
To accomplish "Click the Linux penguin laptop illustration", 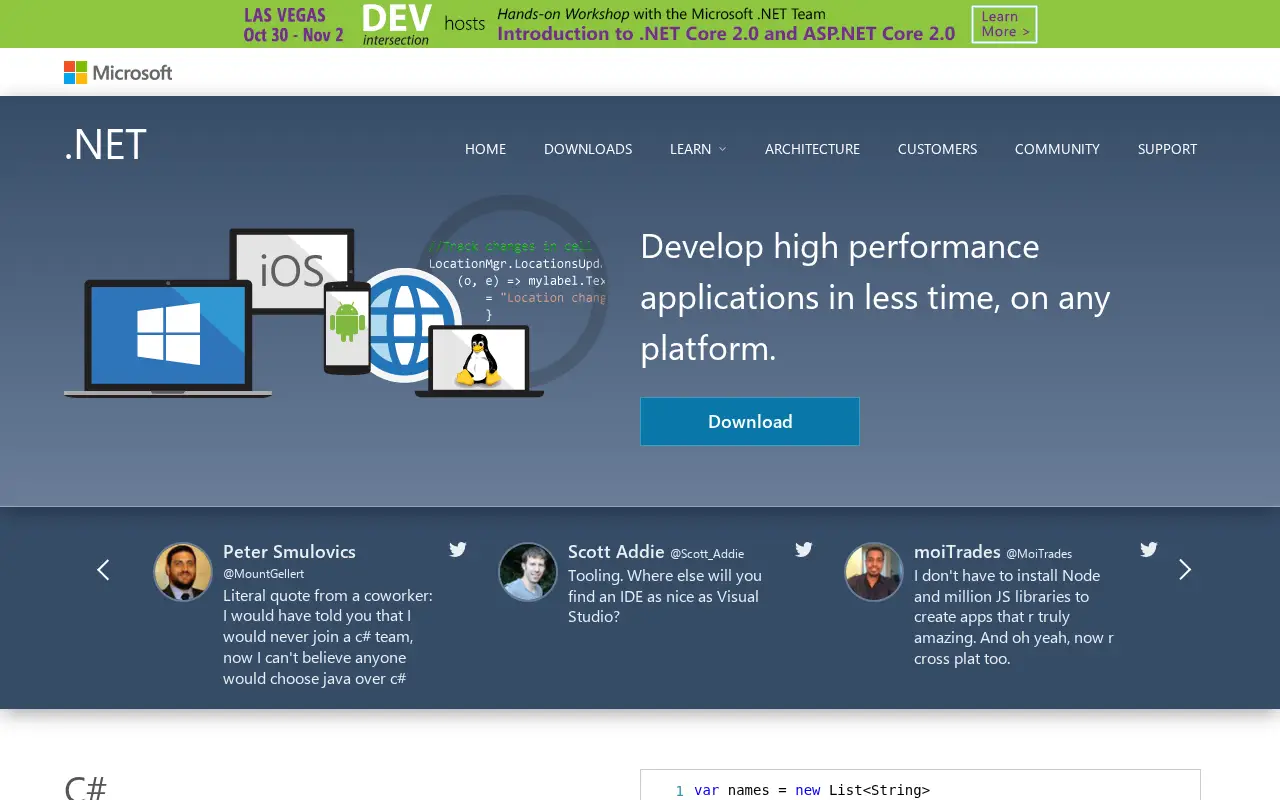I will click(x=479, y=361).
